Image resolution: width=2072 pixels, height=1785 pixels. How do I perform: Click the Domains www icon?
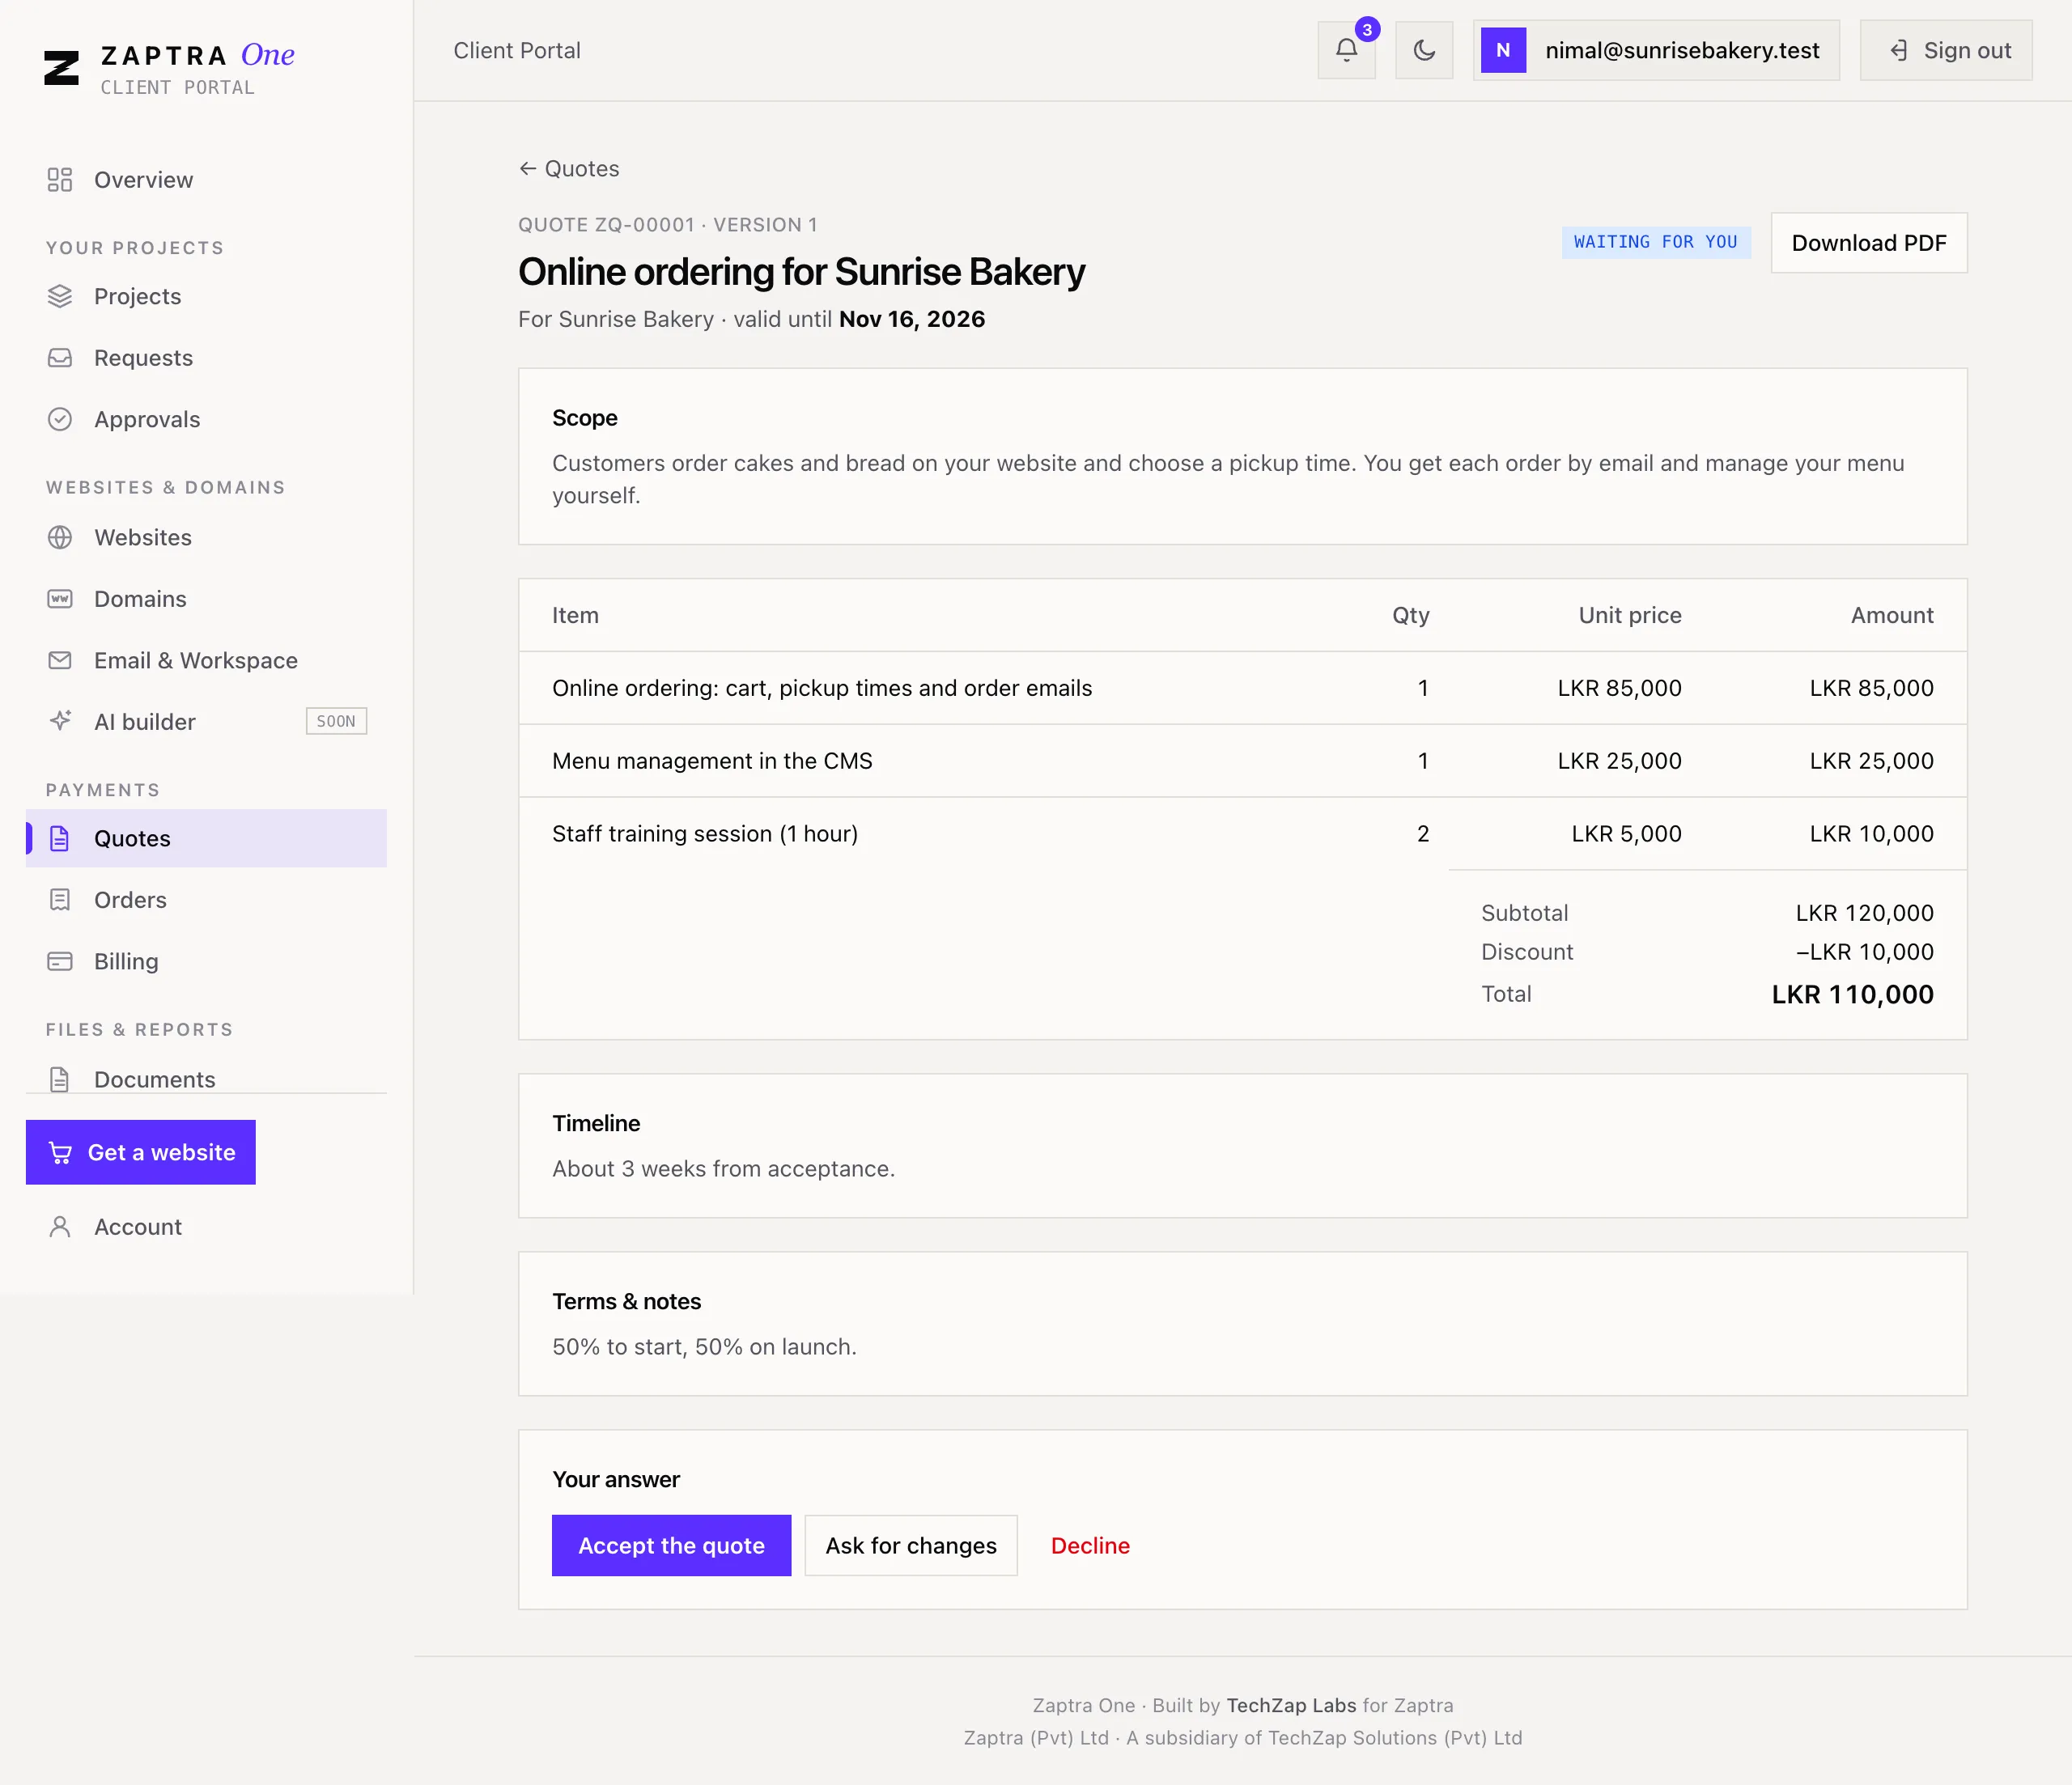60,599
